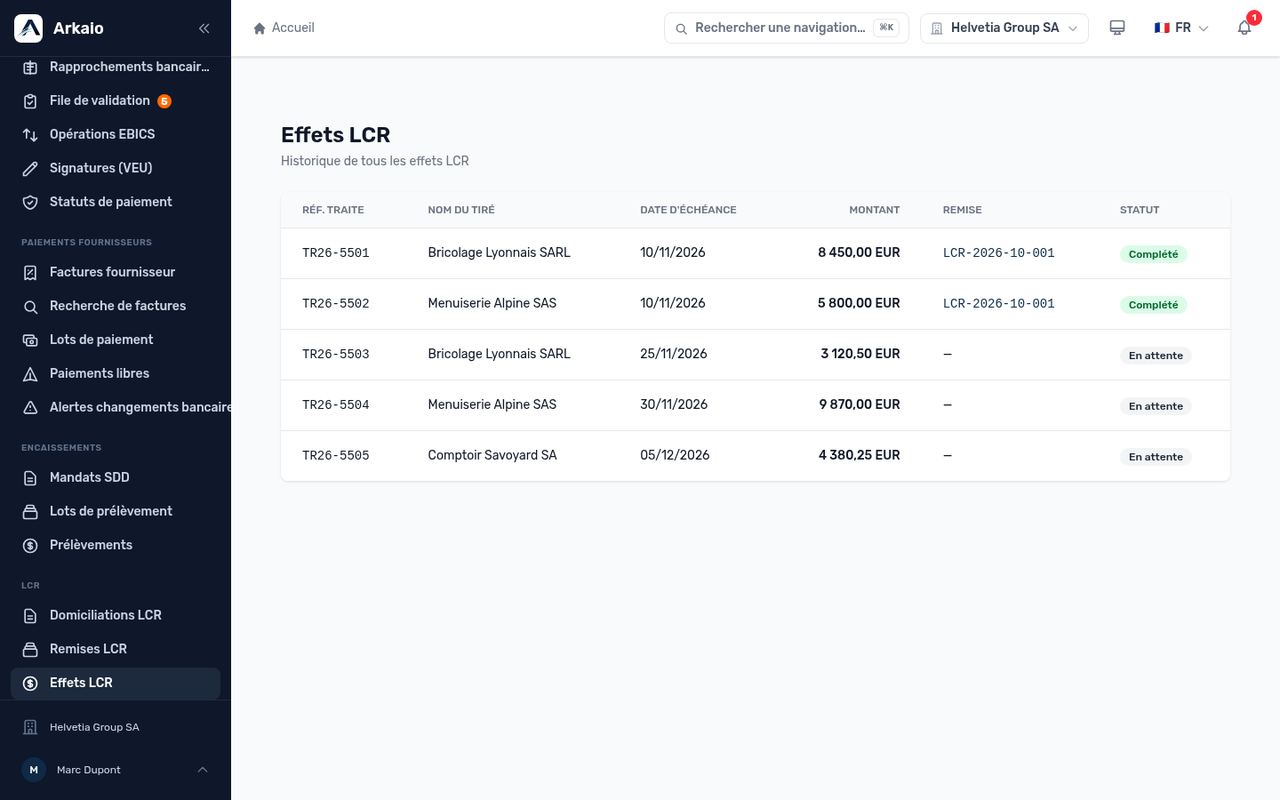Click the Paiements libres warning icon
1280x800 pixels.
(30, 375)
